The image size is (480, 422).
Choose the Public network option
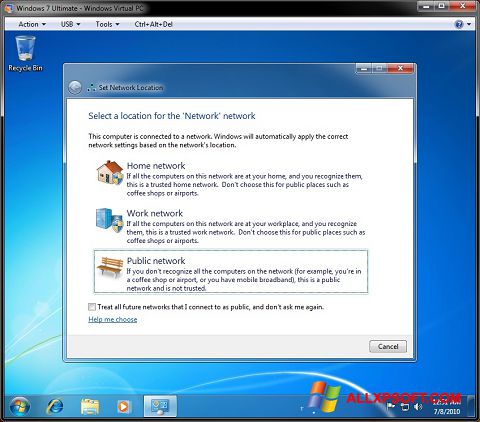(231, 272)
